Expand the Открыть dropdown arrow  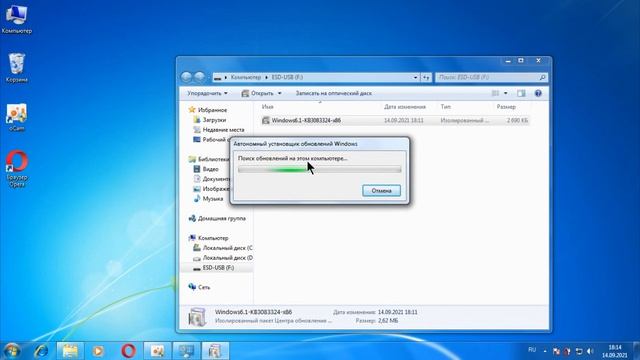coord(280,93)
